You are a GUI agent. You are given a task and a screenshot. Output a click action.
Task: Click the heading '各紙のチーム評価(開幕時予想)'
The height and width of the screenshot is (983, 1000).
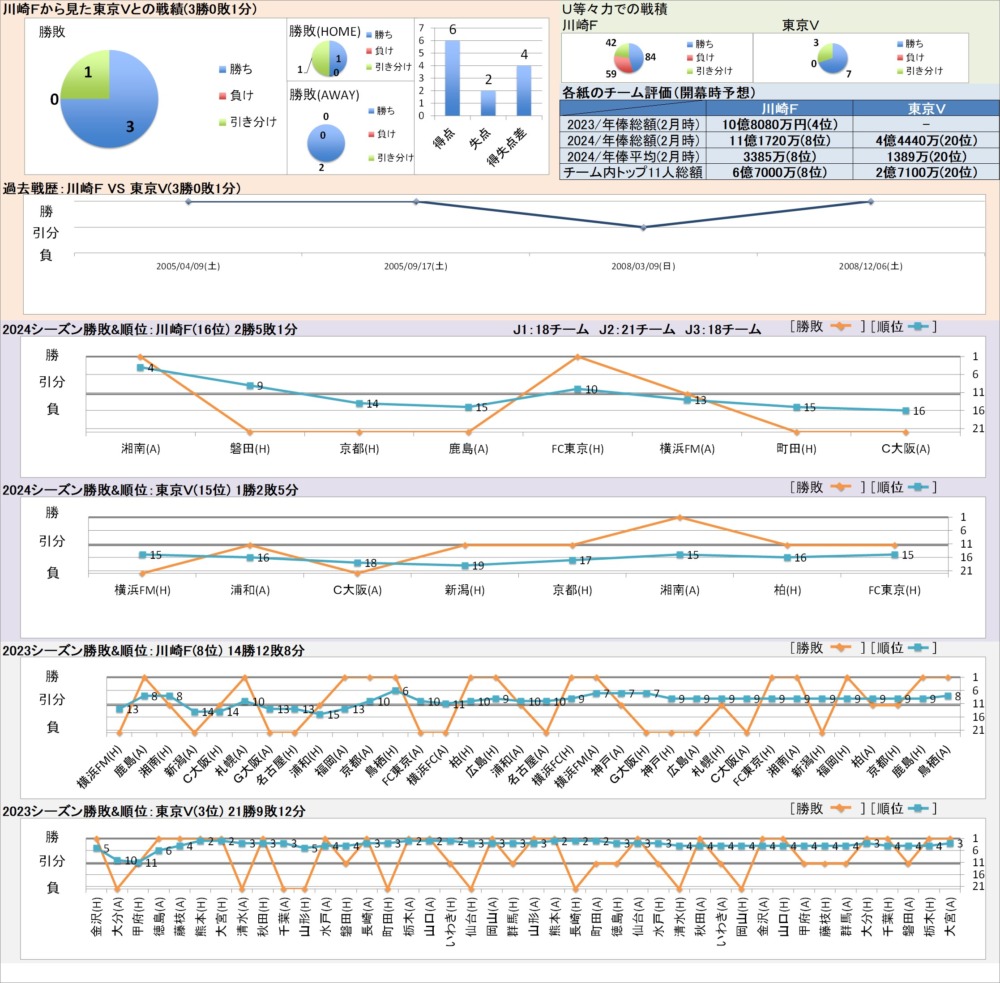(658, 92)
